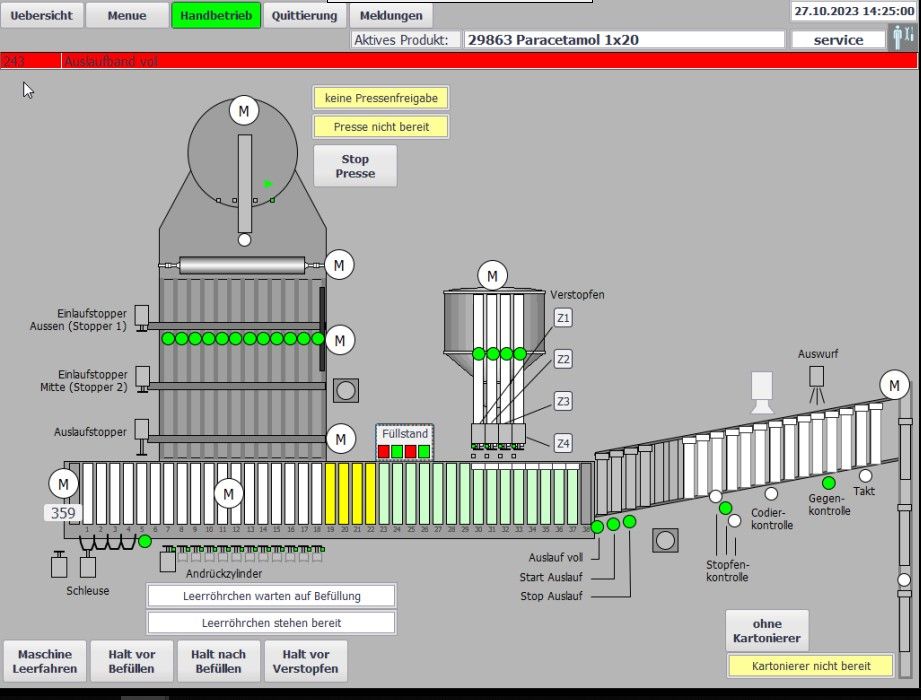Click the press motor icon atop the round hopper
Screen dimensions: 921x700
(x=243, y=110)
